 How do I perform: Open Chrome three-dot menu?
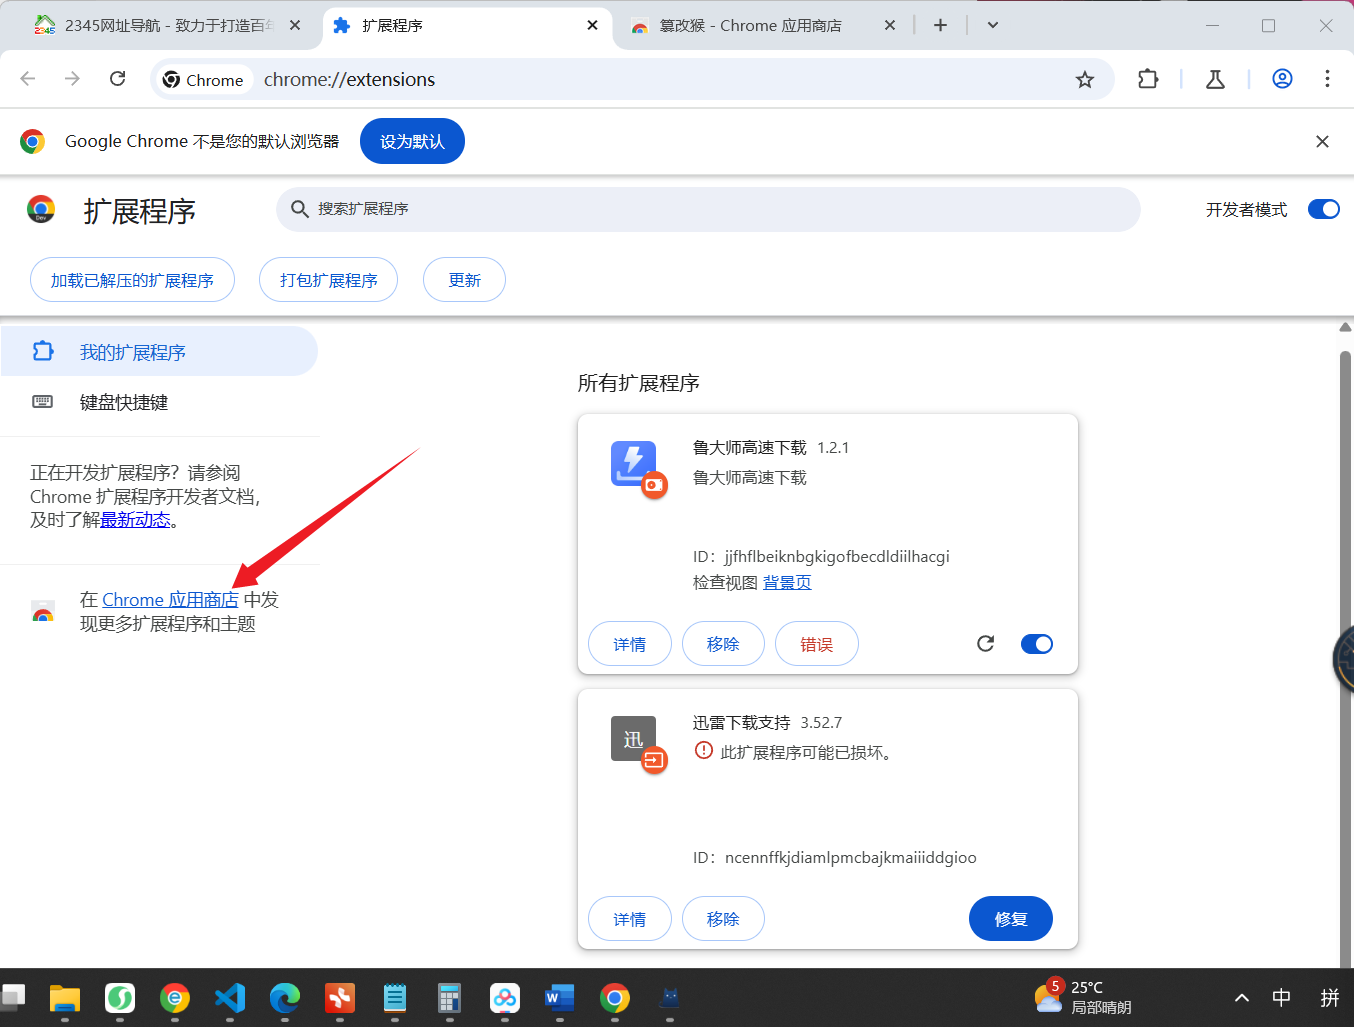pos(1327,79)
